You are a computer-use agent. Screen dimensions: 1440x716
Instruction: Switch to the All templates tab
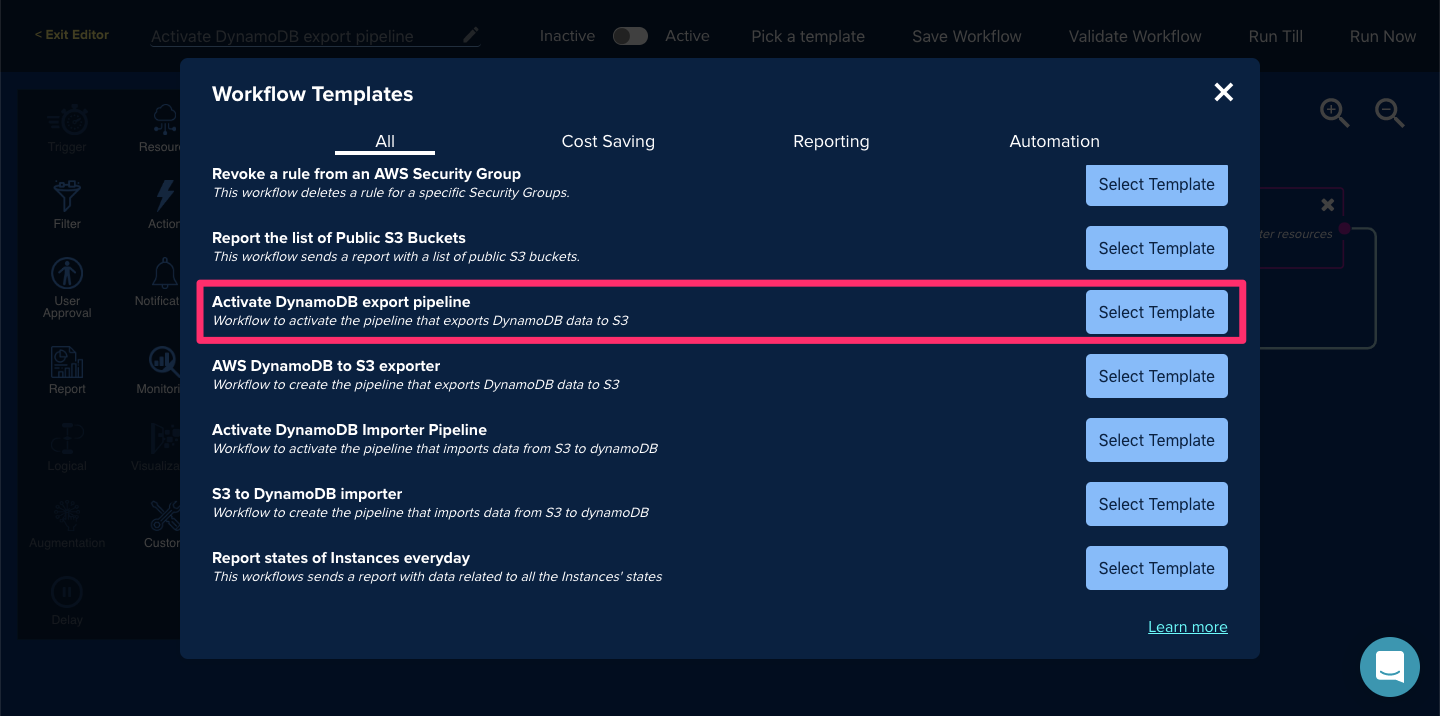click(385, 141)
